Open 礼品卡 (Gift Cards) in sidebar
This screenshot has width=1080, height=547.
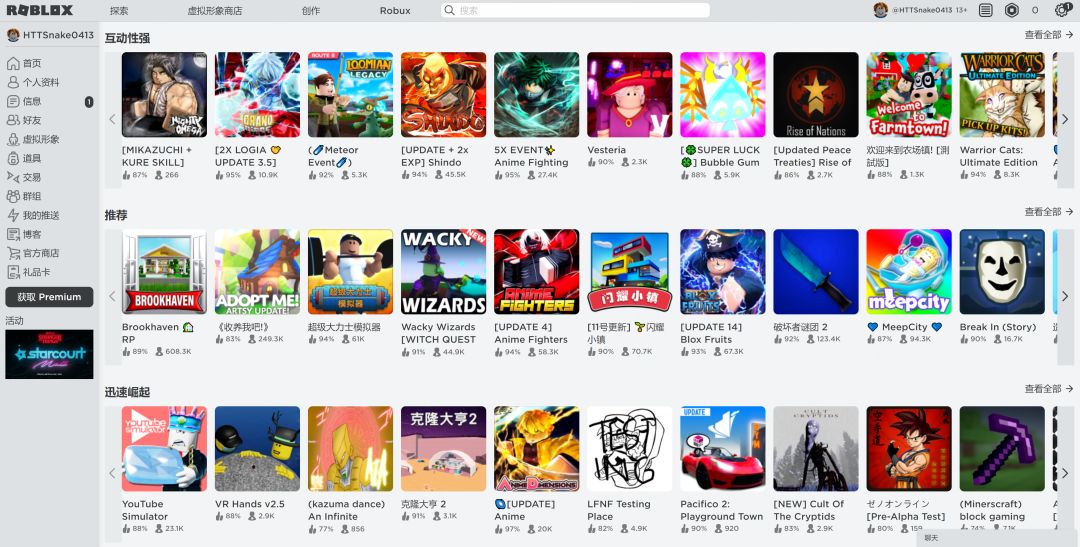pyautogui.click(x=36, y=272)
